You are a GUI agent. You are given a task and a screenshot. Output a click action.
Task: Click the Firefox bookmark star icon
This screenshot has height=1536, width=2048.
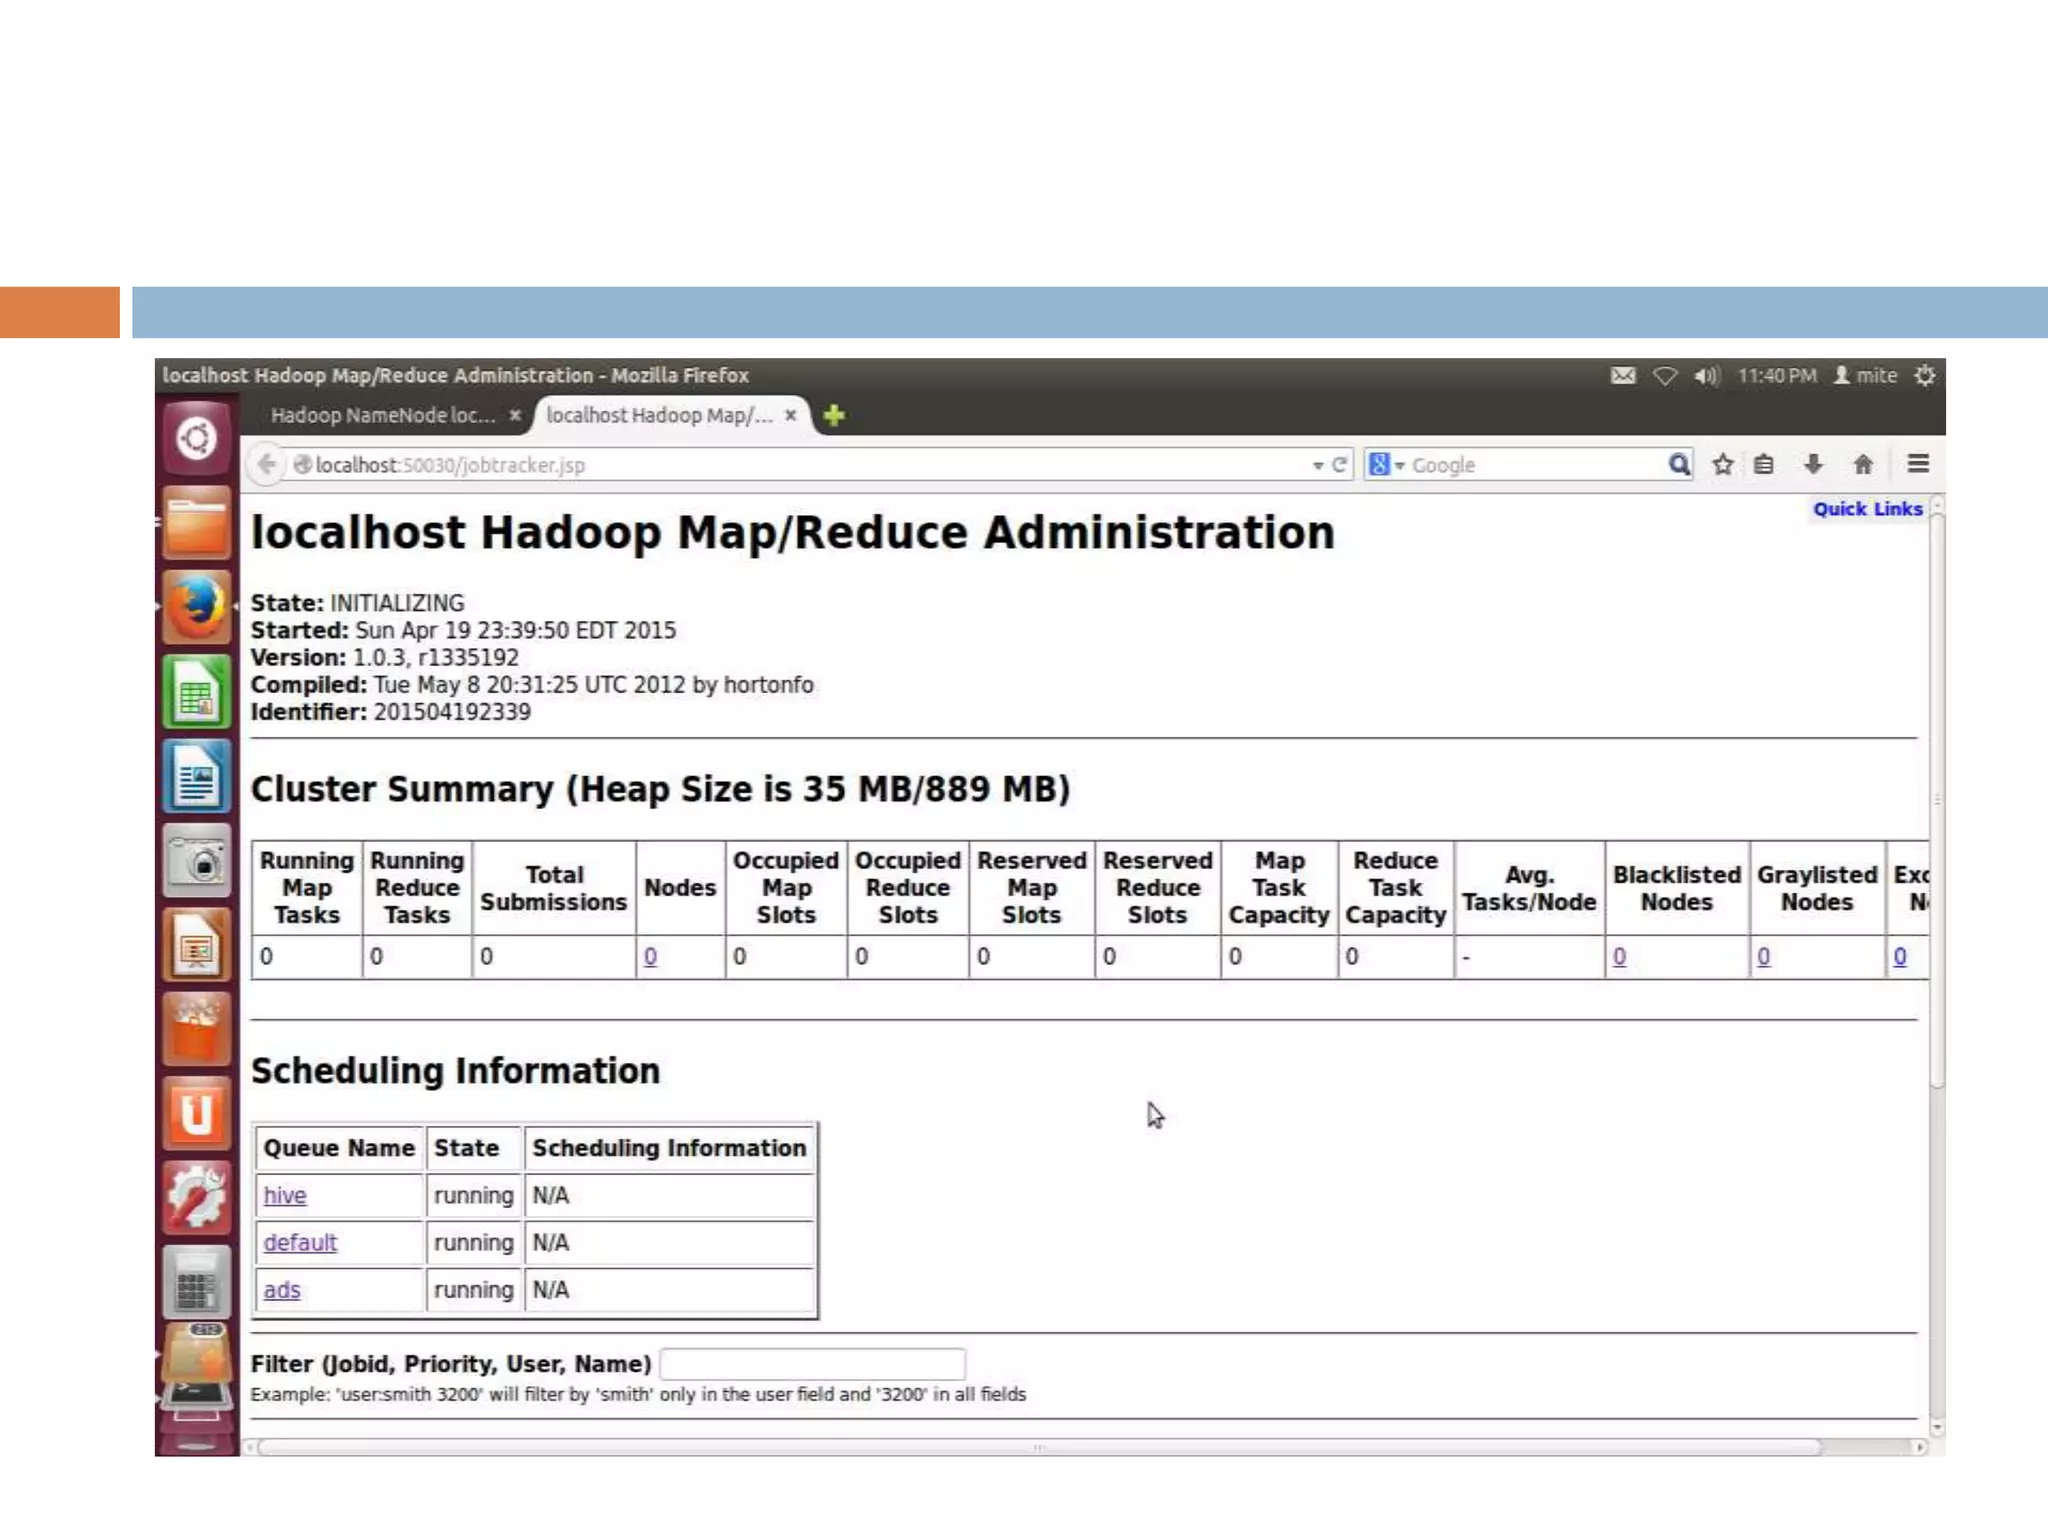coord(1722,465)
